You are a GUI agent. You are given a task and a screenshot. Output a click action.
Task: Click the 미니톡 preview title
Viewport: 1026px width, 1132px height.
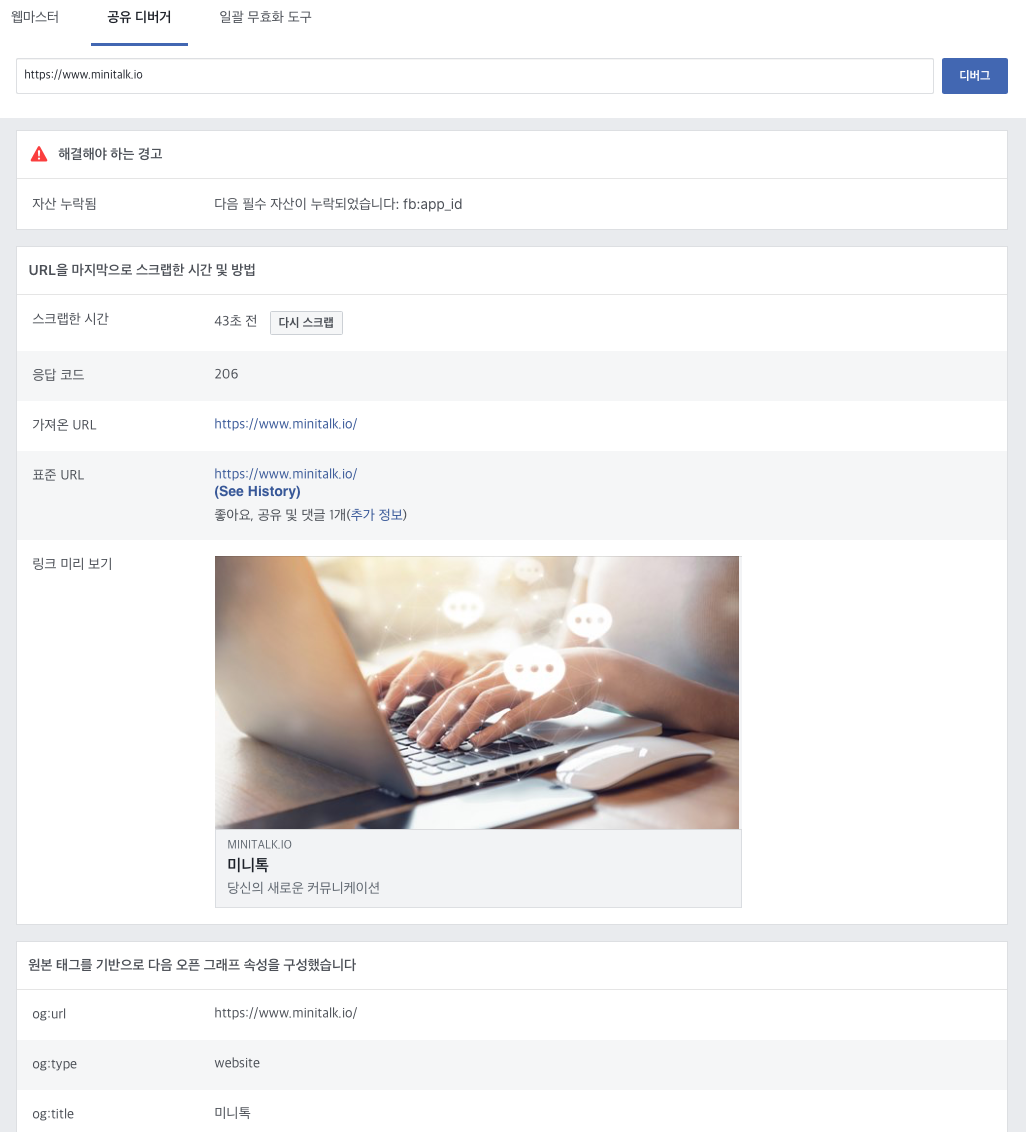coord(248,864)
